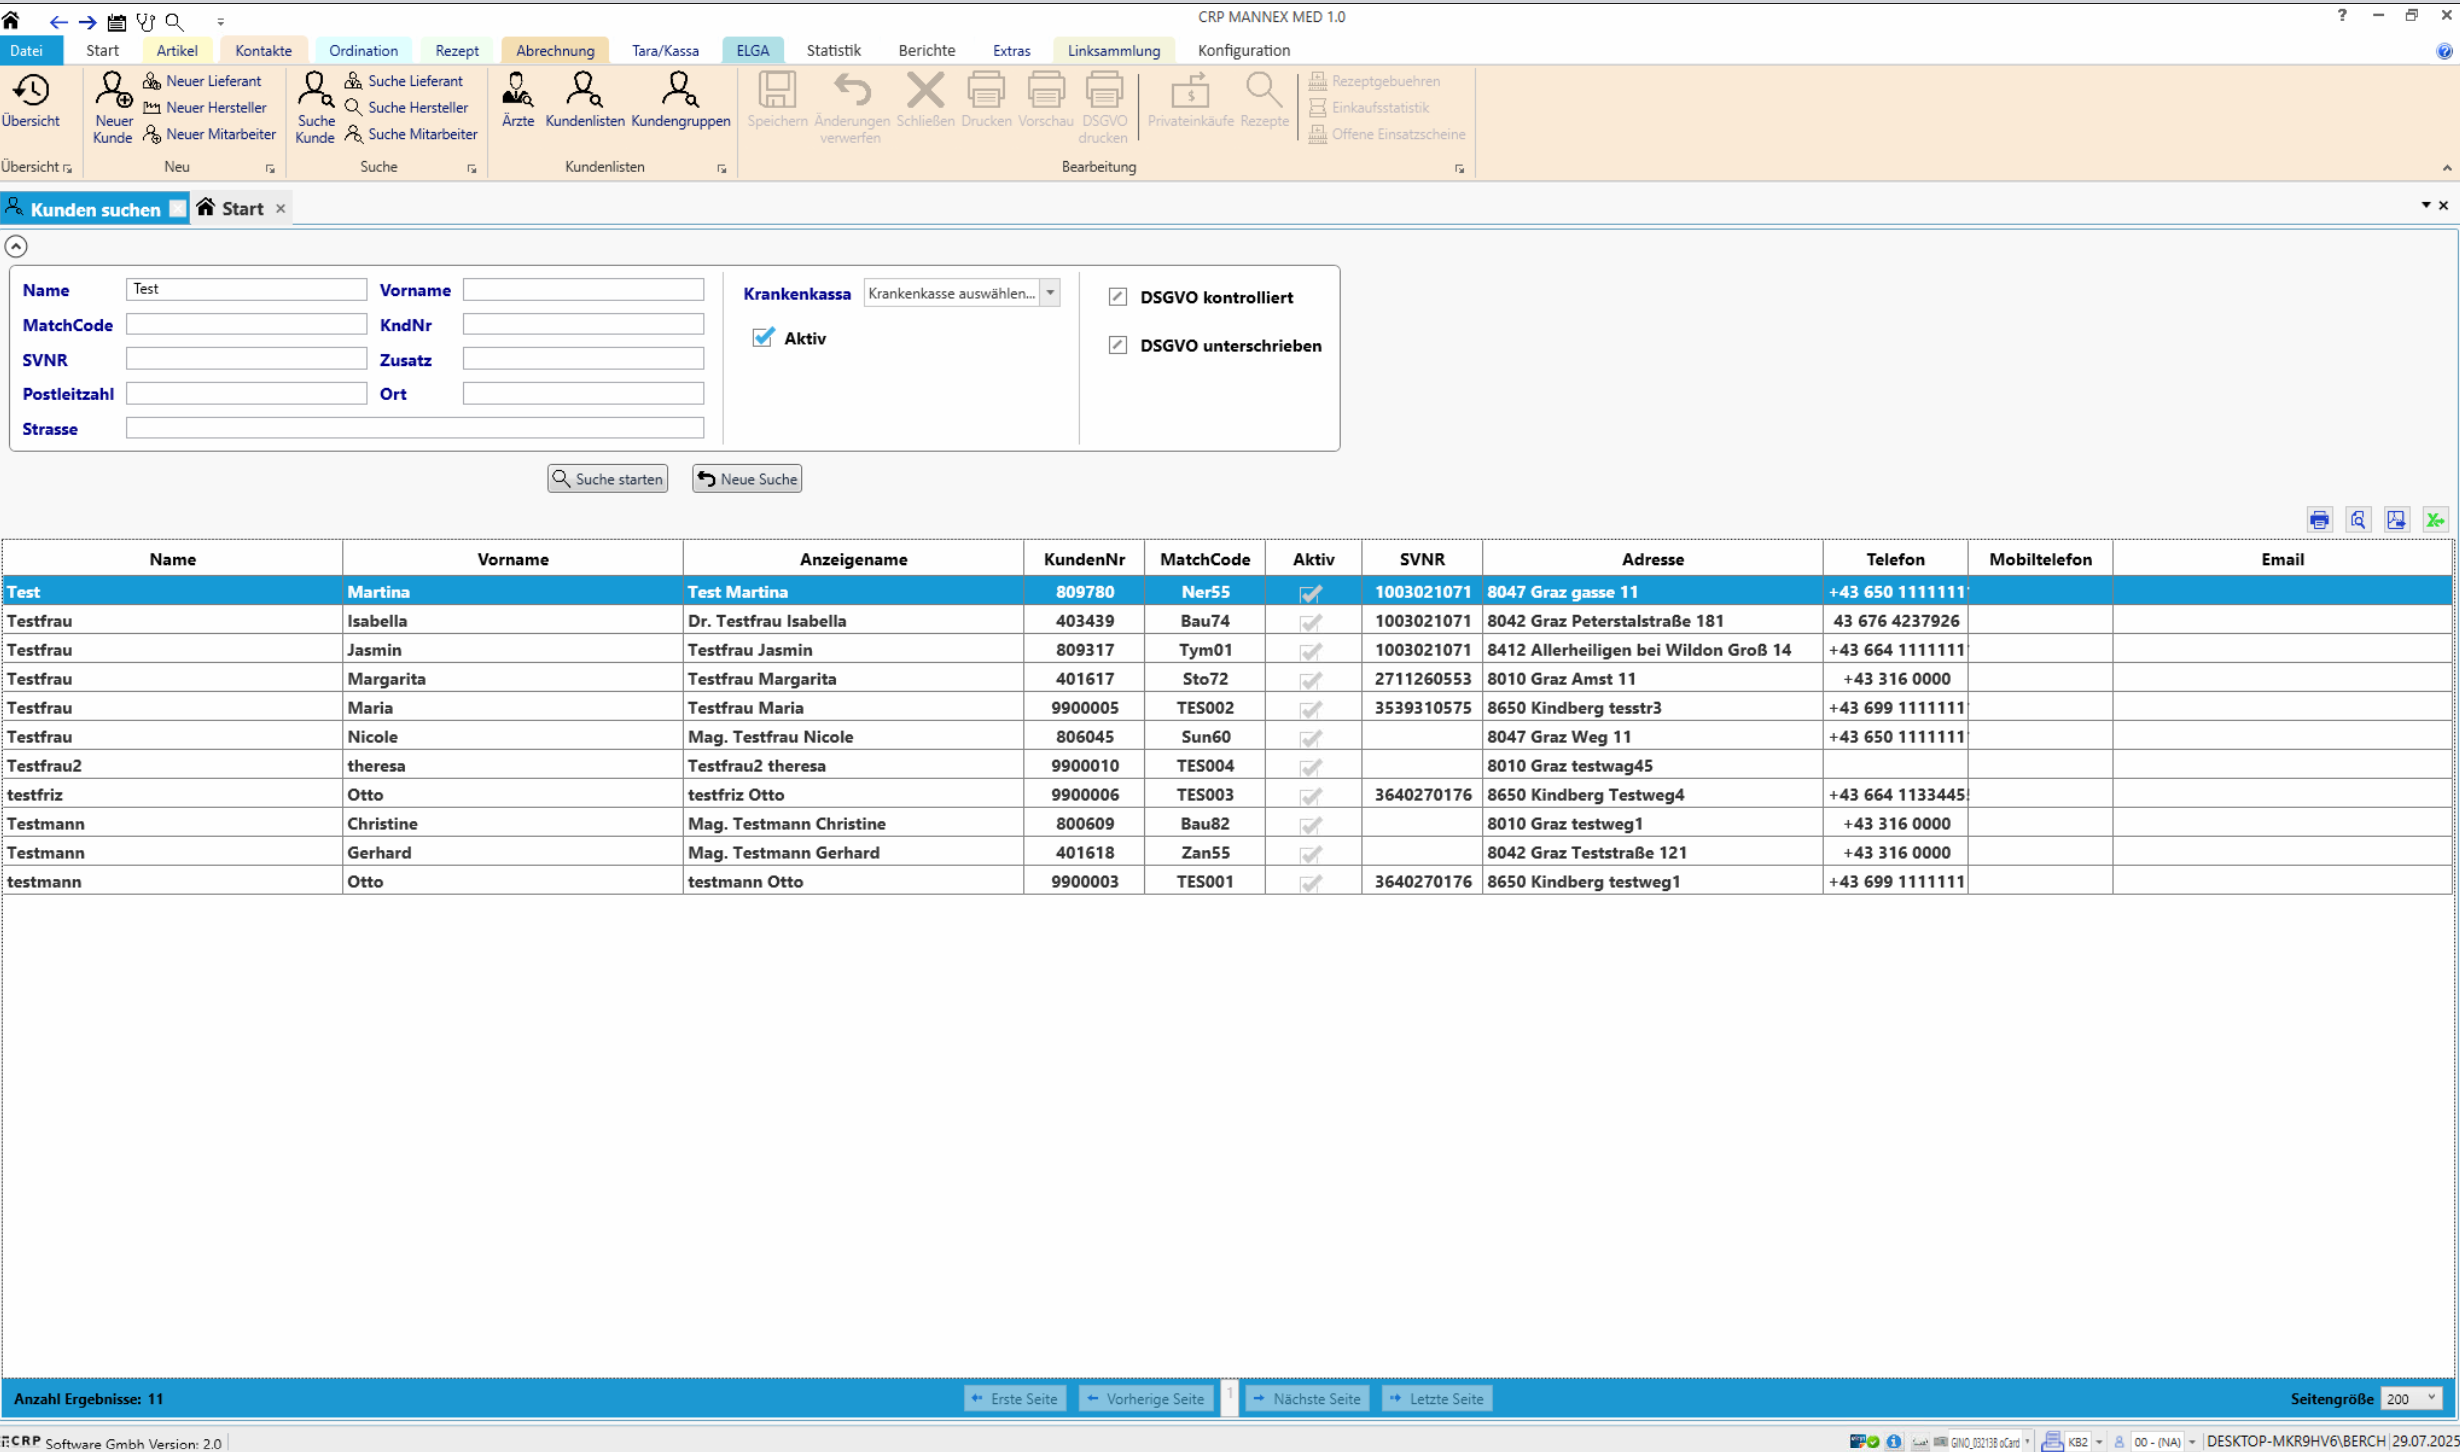Open Suche Kunde in the ribbon
Viewport: 2460px width, 1452px height.
click(x=315, y=108)
